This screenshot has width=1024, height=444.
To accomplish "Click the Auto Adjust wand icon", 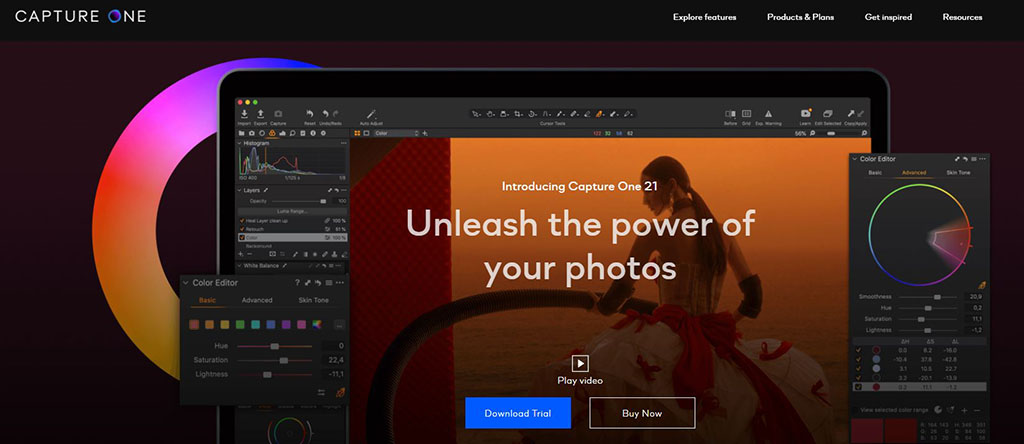I will coord(371,114).
